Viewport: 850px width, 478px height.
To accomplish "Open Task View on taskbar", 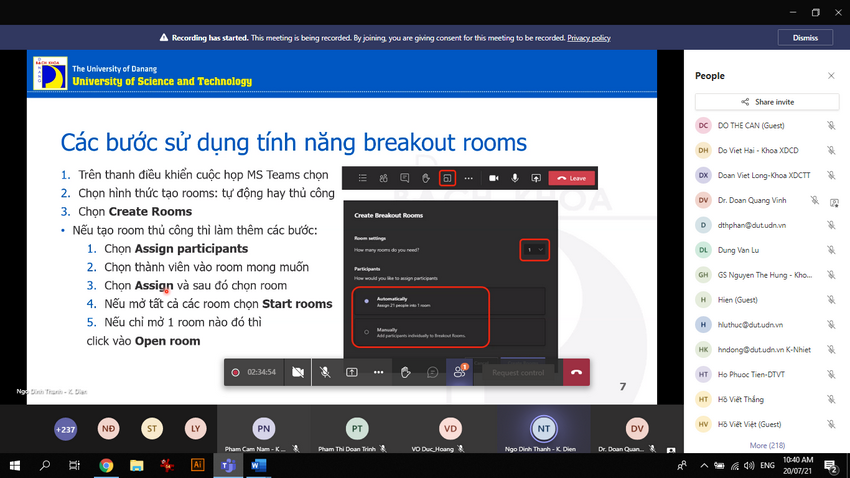I will pyautogui.click(x=74, y=466).
